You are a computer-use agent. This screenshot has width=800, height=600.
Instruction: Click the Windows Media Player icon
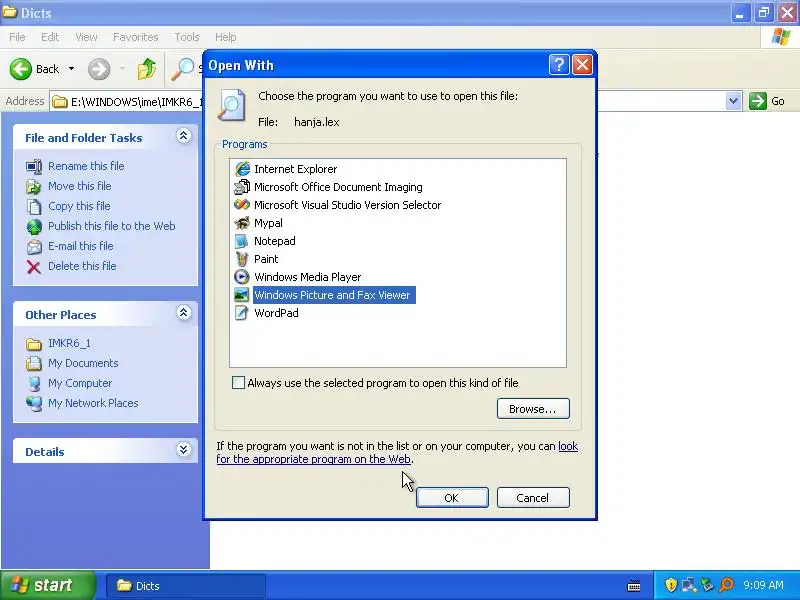242,277
